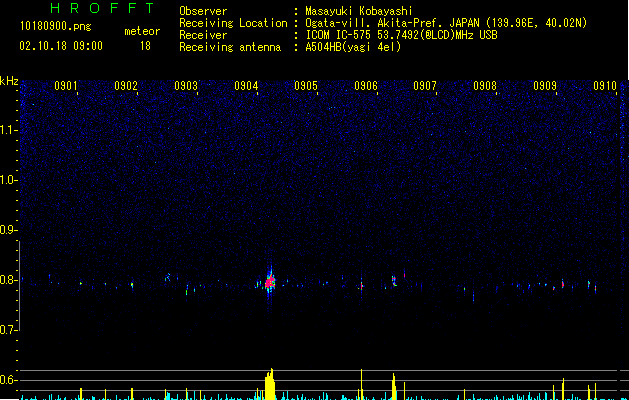This screenshot has height=400, width=629.
Task: Click the Observer label
Action: 203,11
